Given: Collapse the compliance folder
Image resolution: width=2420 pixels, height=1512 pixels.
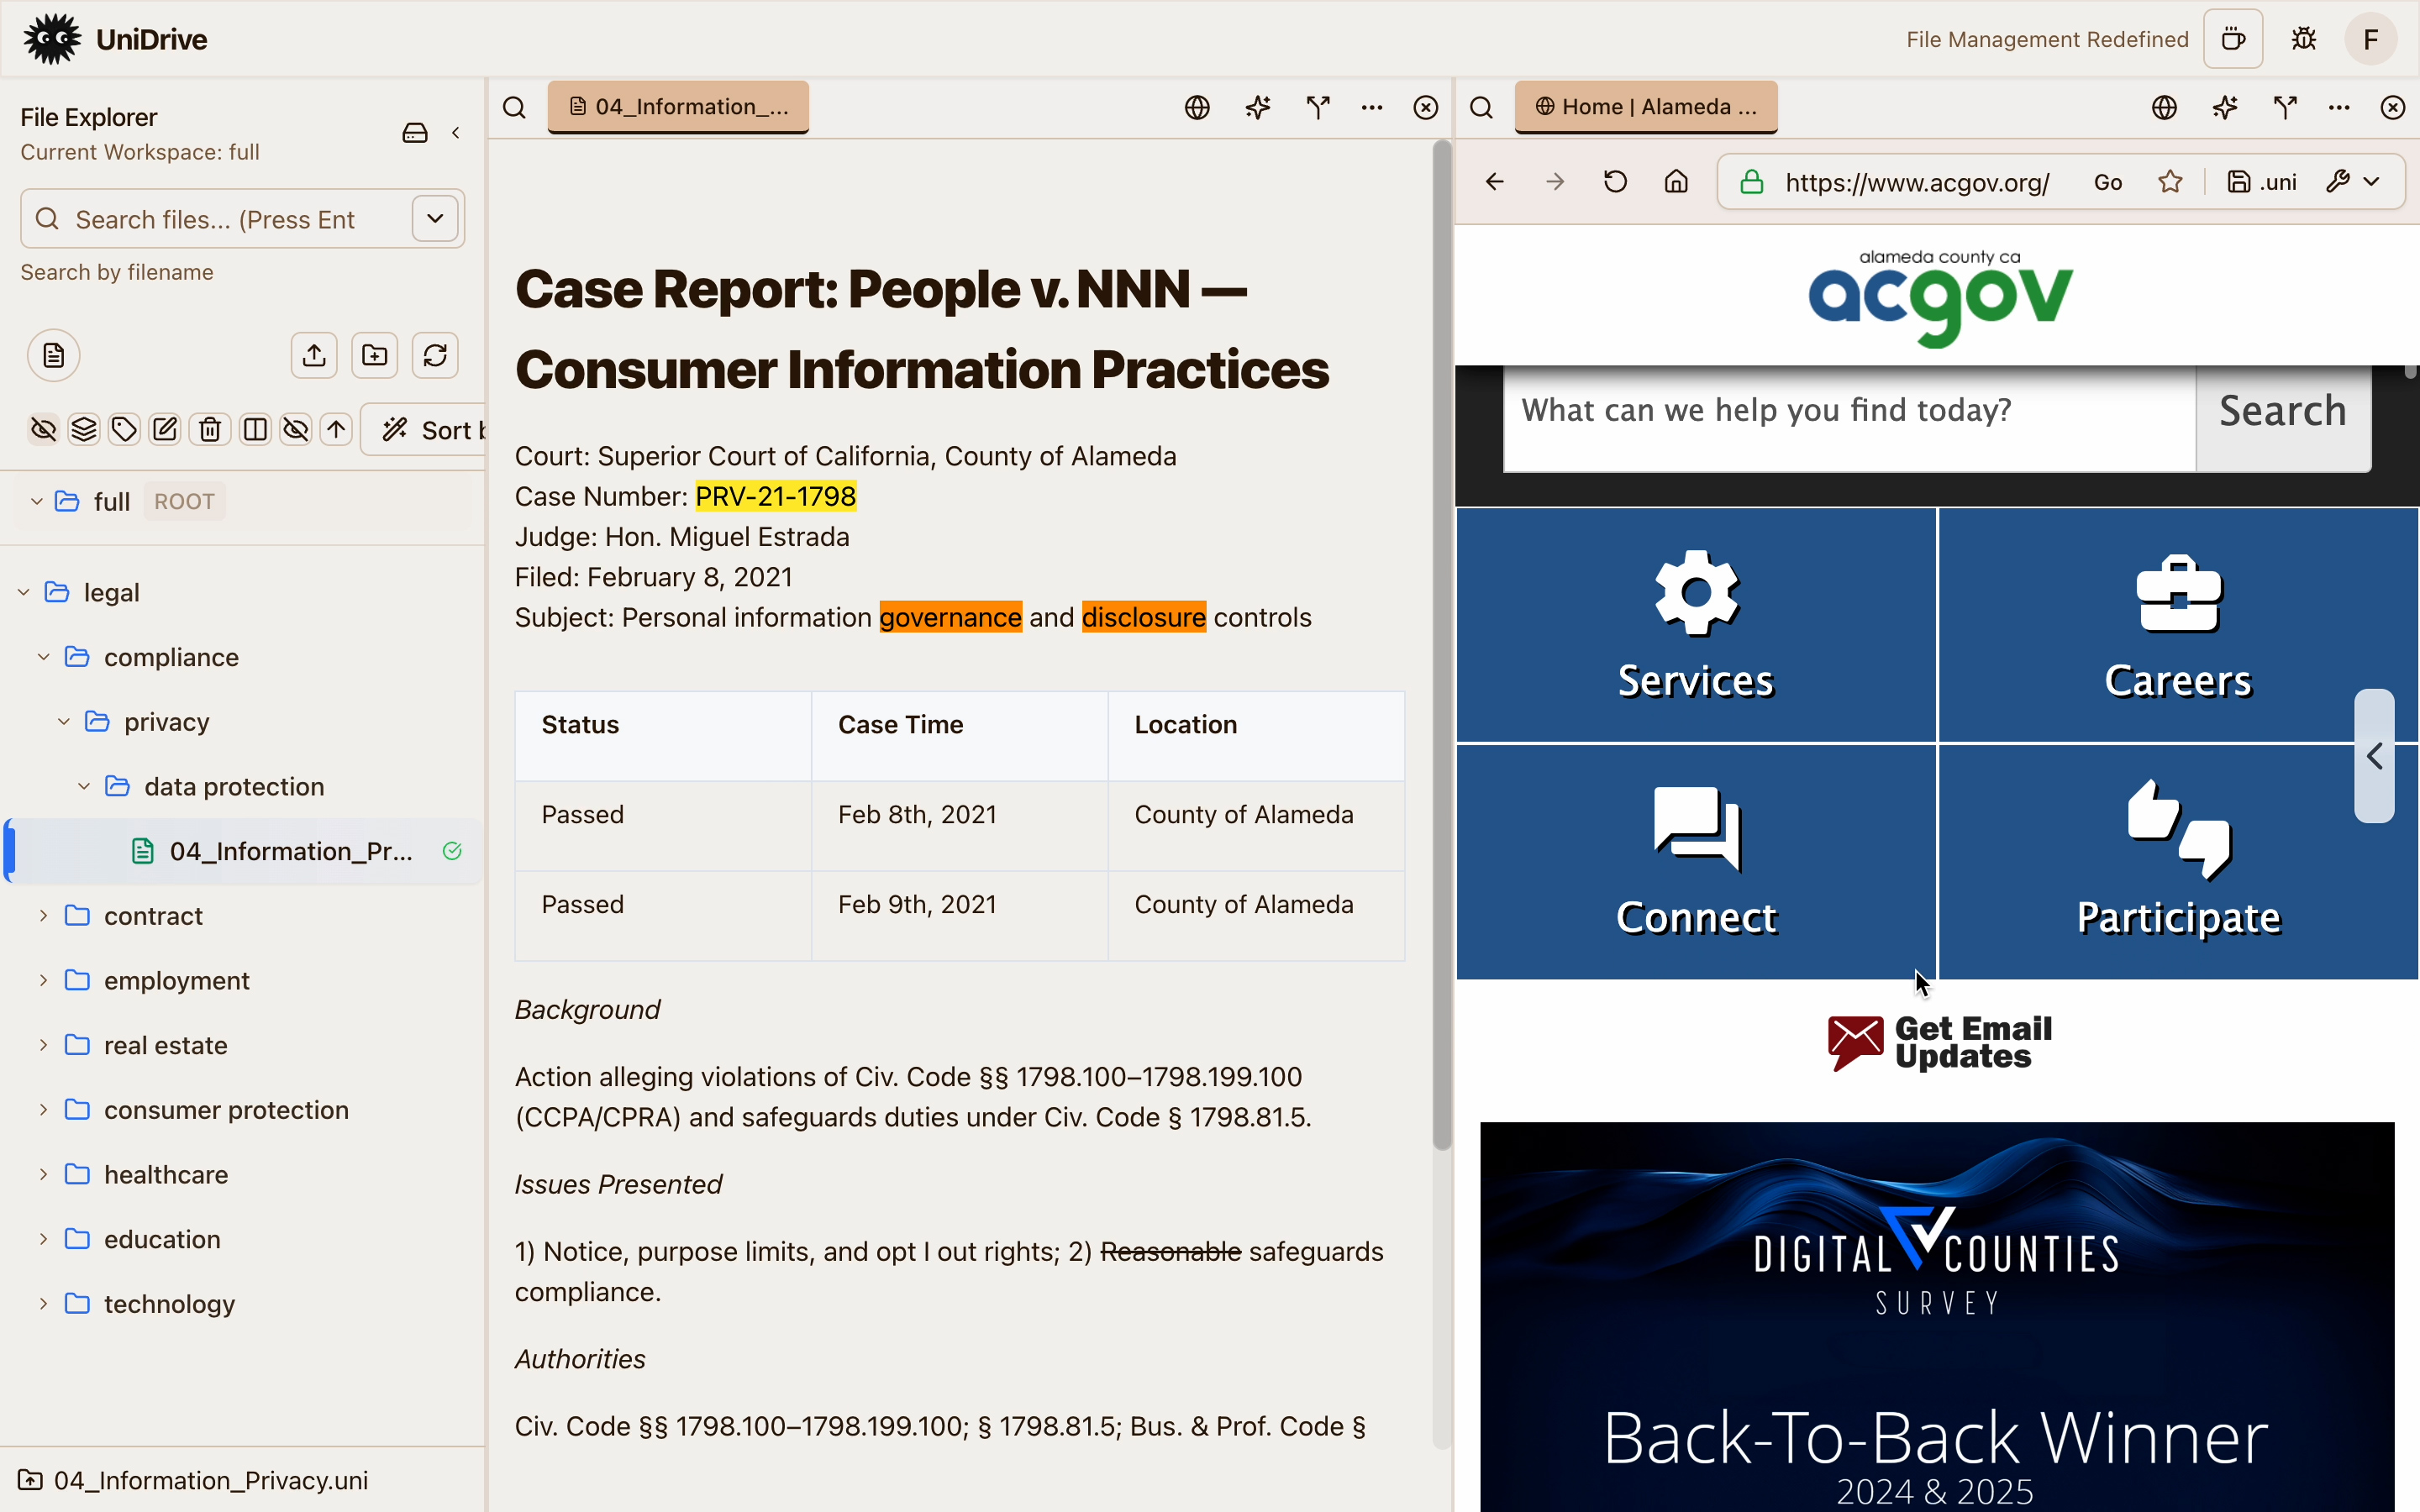Looking at the screenshot, I should click(x=43, y=657).
